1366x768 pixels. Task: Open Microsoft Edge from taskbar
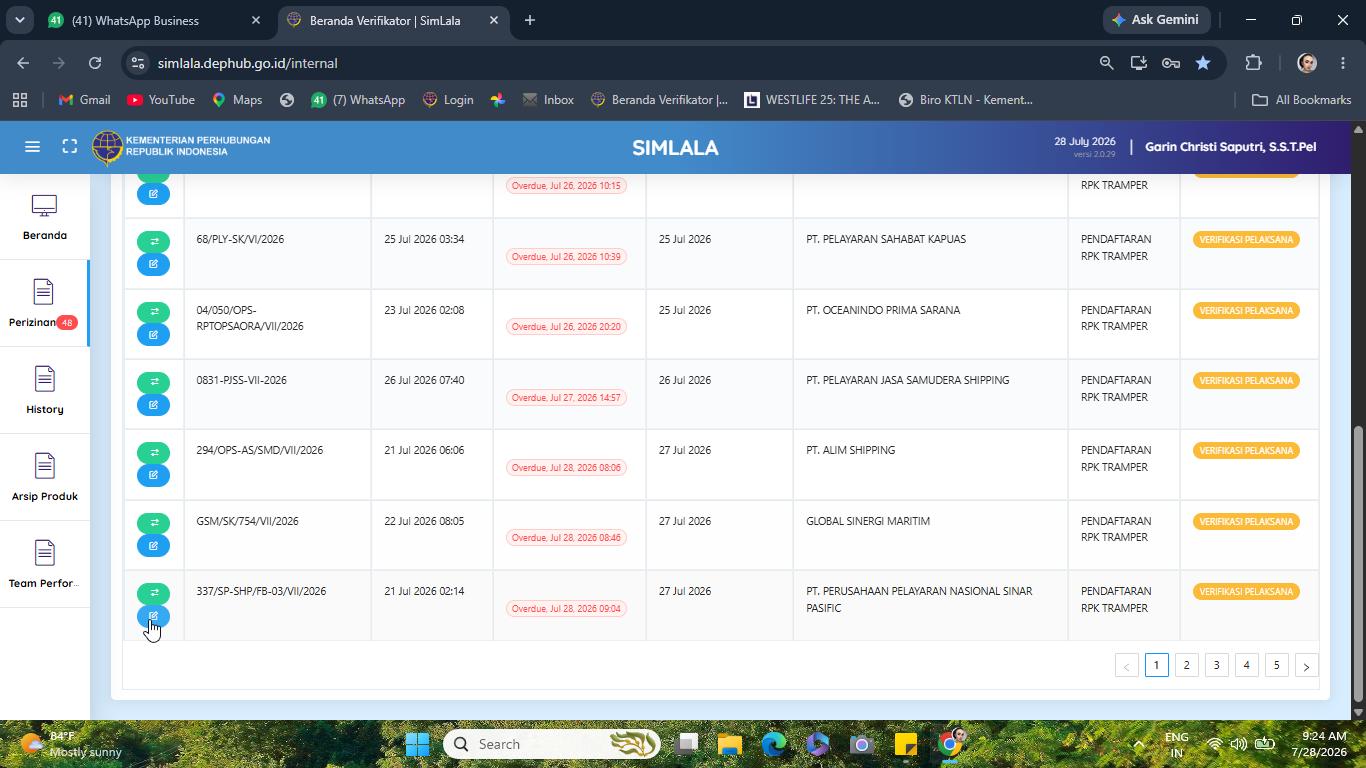(x=774, y=744)
